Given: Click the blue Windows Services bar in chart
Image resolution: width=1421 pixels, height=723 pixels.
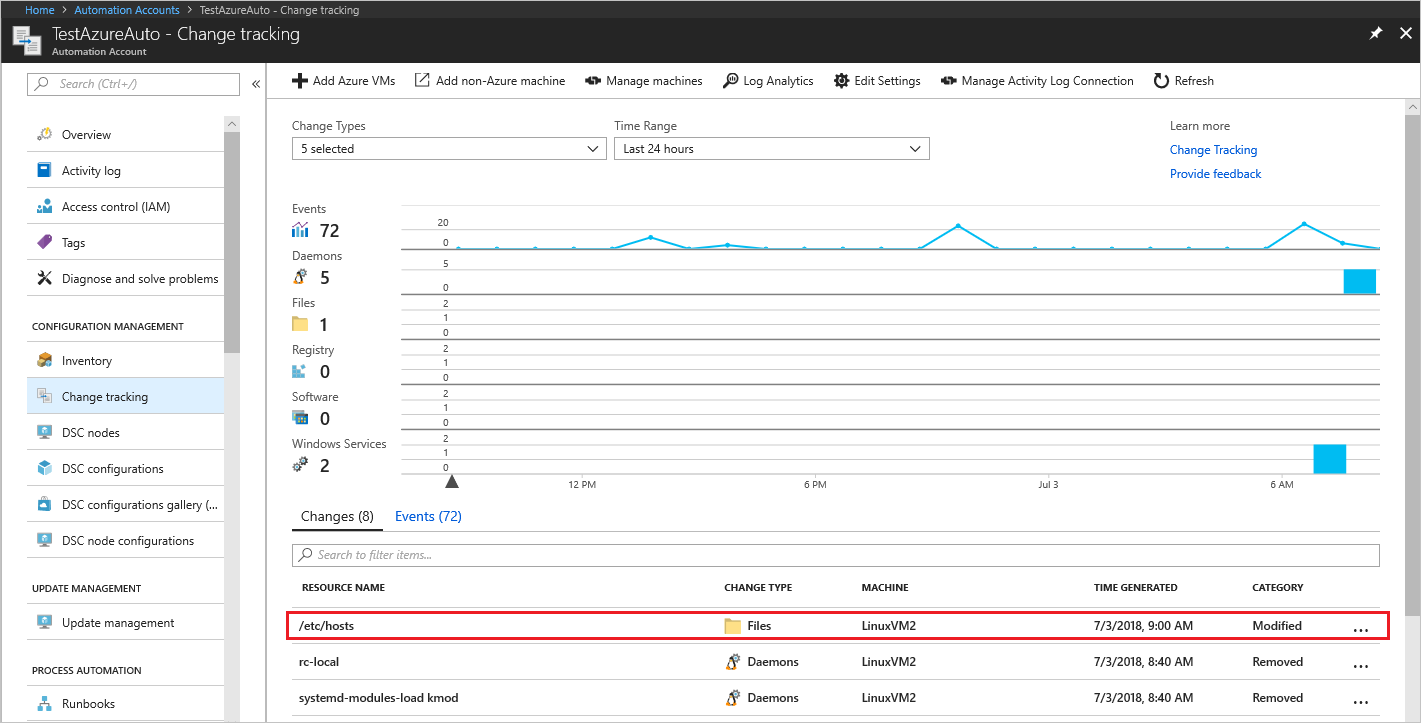Looking at the screenshot, I should point(1329,458).
